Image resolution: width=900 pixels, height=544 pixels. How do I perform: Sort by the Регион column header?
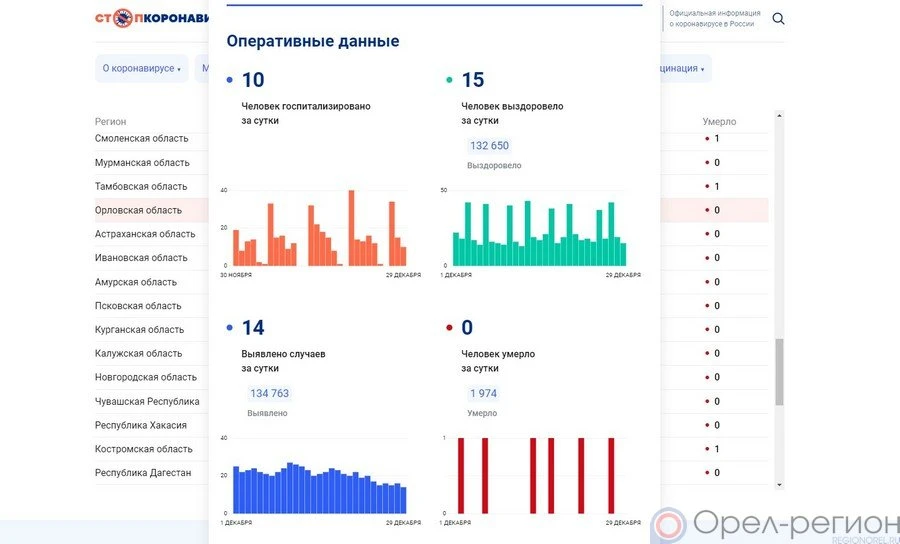[110, 122]
